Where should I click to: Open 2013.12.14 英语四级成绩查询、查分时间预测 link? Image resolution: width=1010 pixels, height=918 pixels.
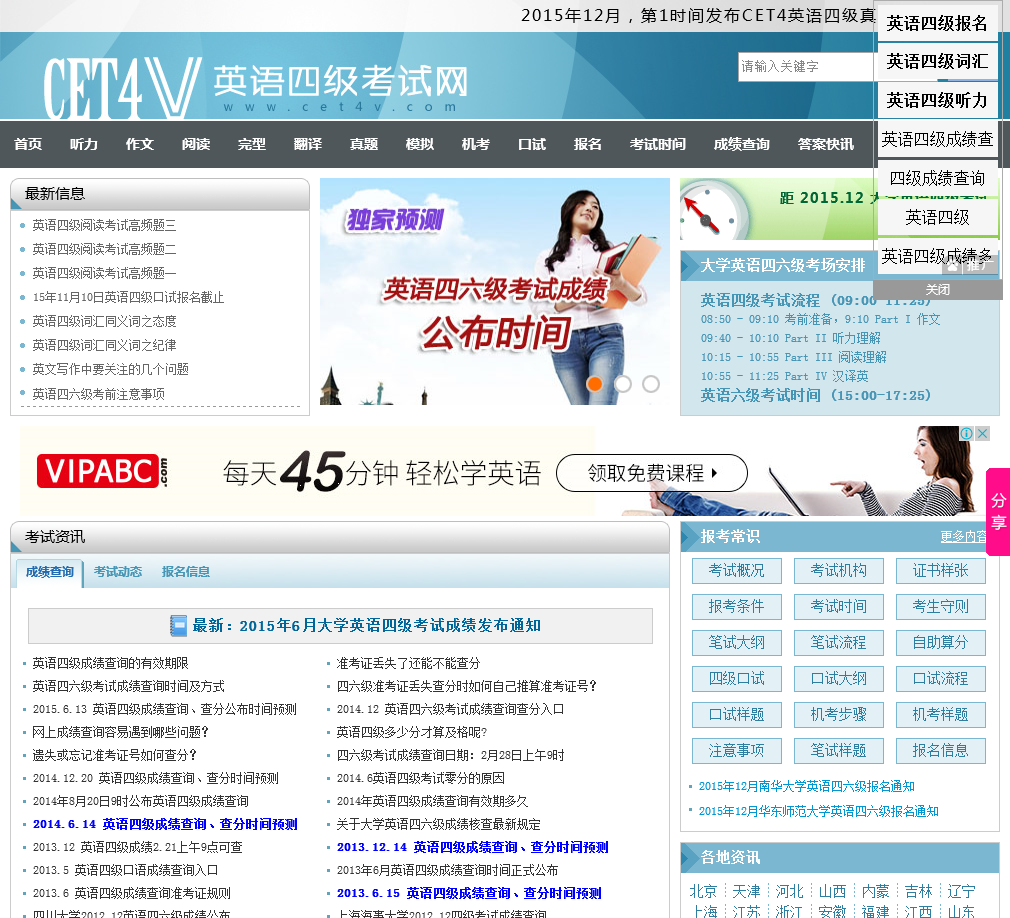473,848
